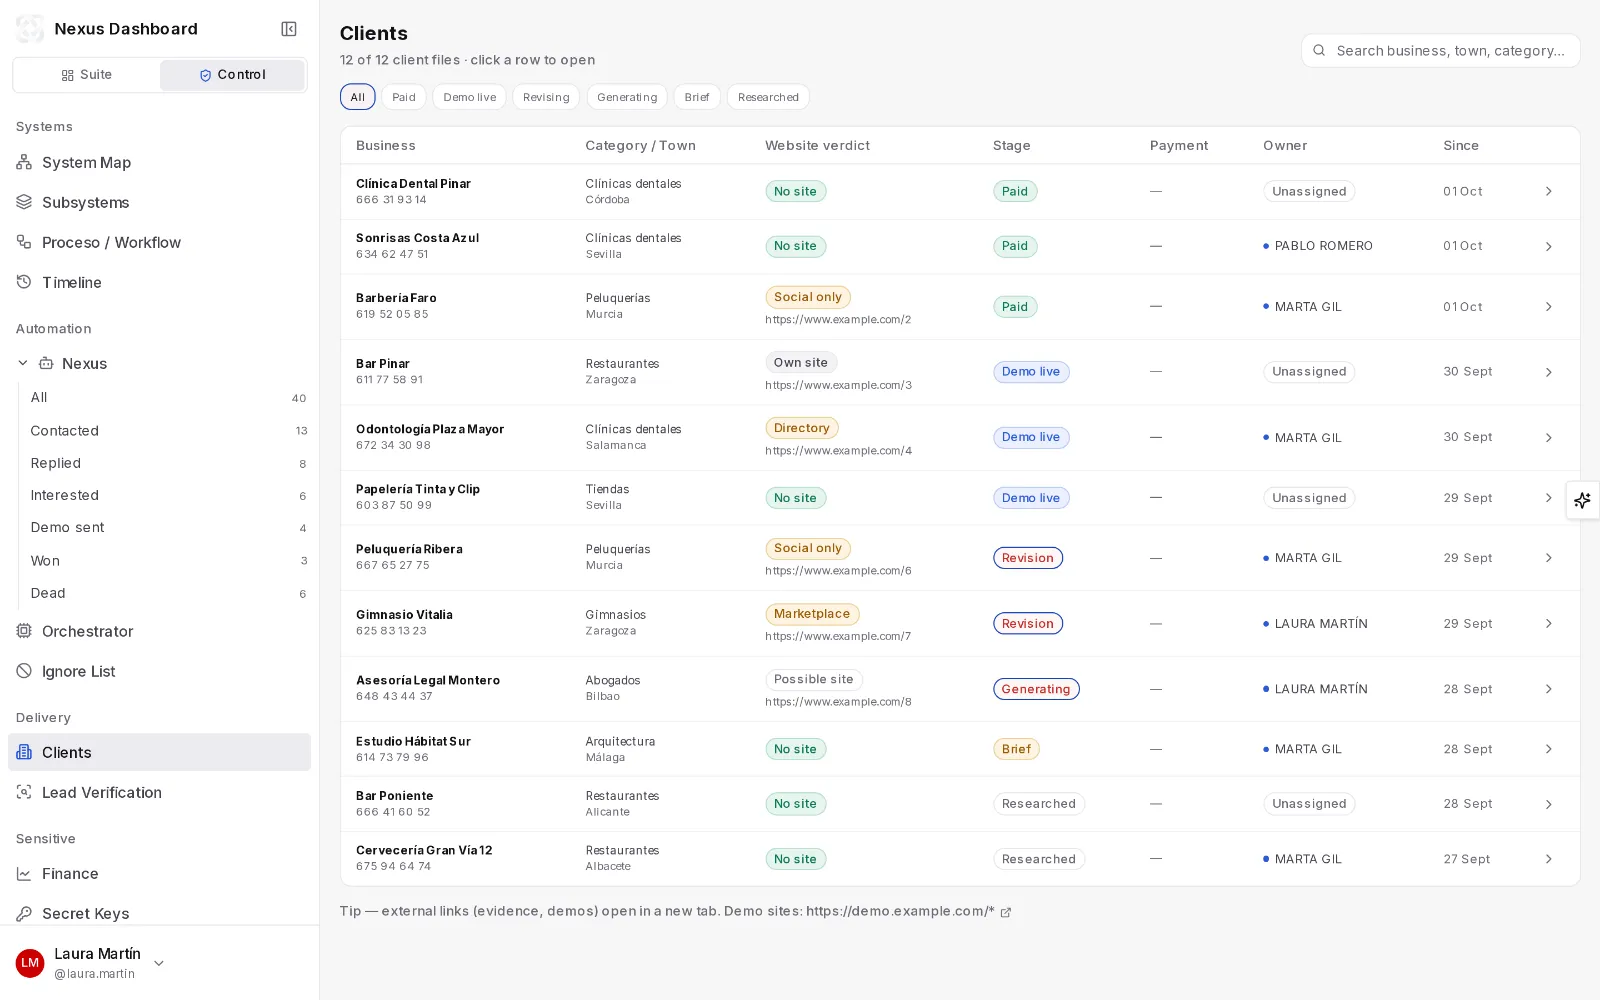The image size is (1600, 1000).
Task: Click the sparkle assistant icon
Action: pos(1582,500)
